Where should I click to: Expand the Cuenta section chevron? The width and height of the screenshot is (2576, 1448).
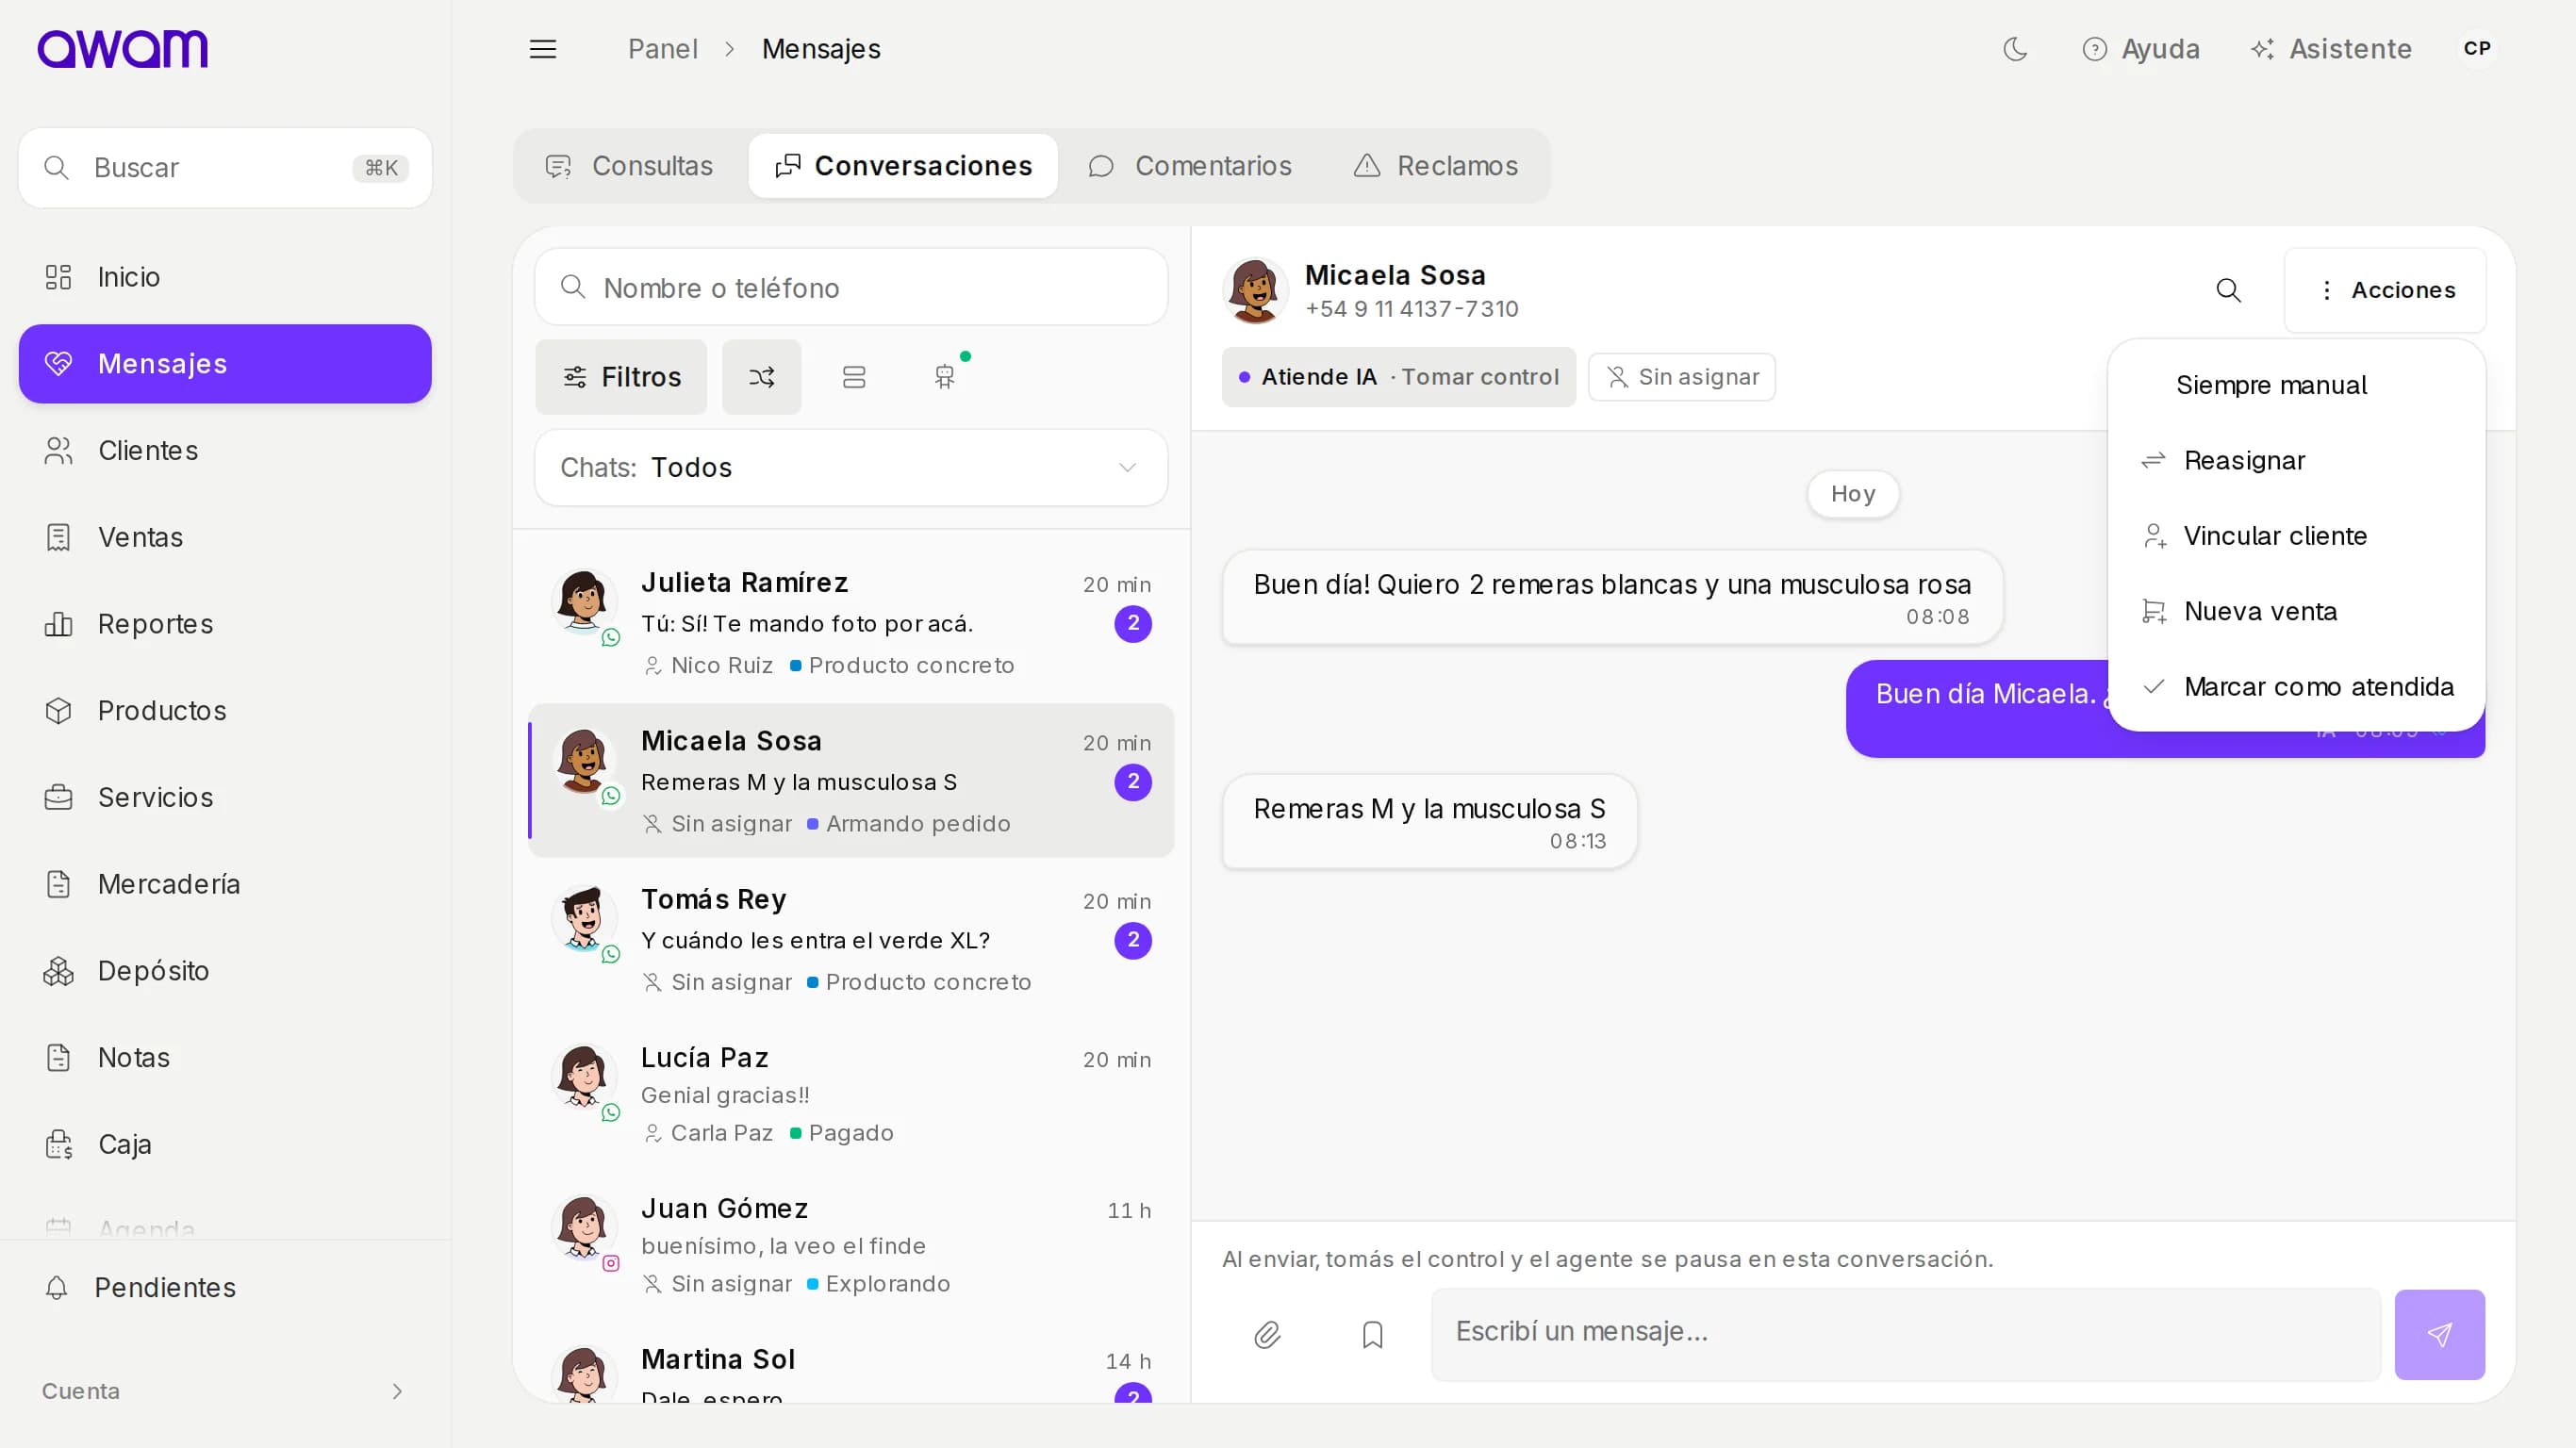point(397,1392)
